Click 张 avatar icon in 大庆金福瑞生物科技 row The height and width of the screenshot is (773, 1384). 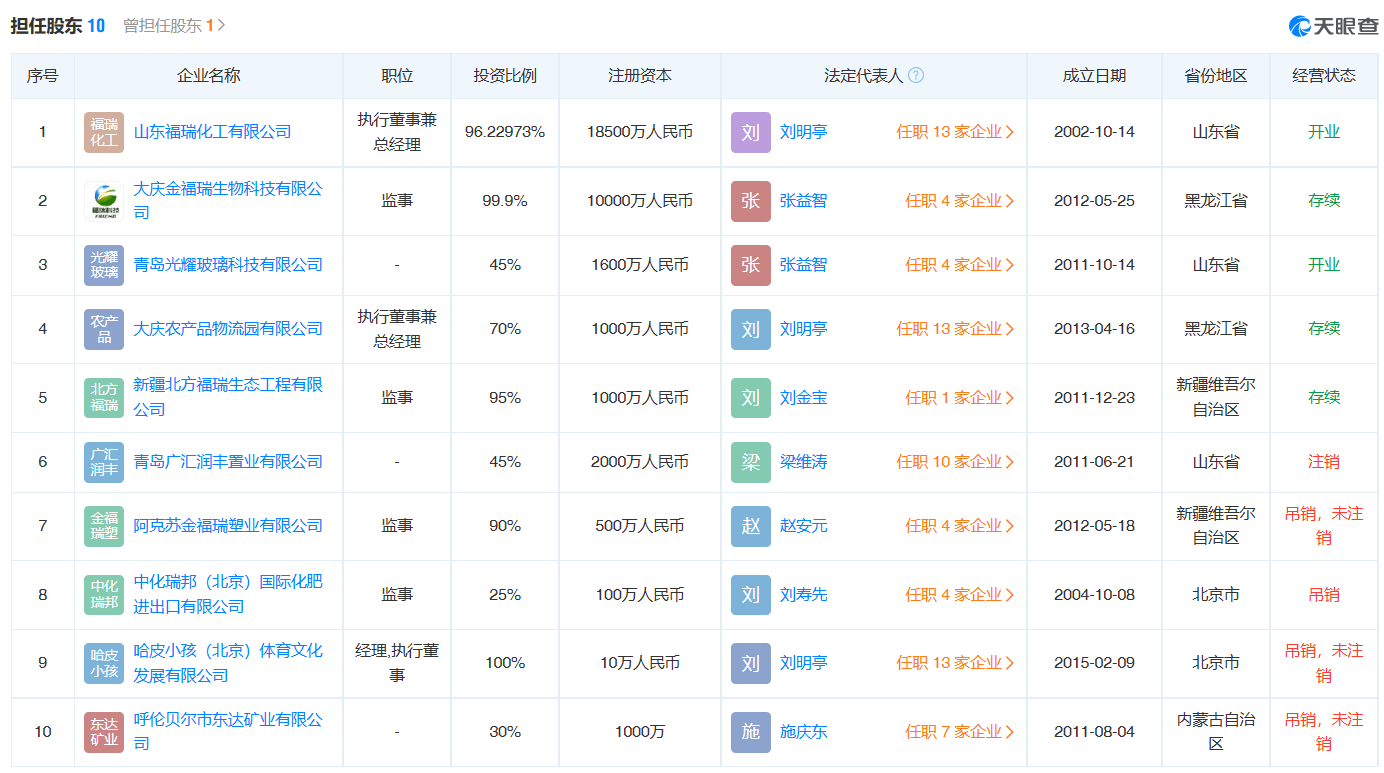[751, 201]
